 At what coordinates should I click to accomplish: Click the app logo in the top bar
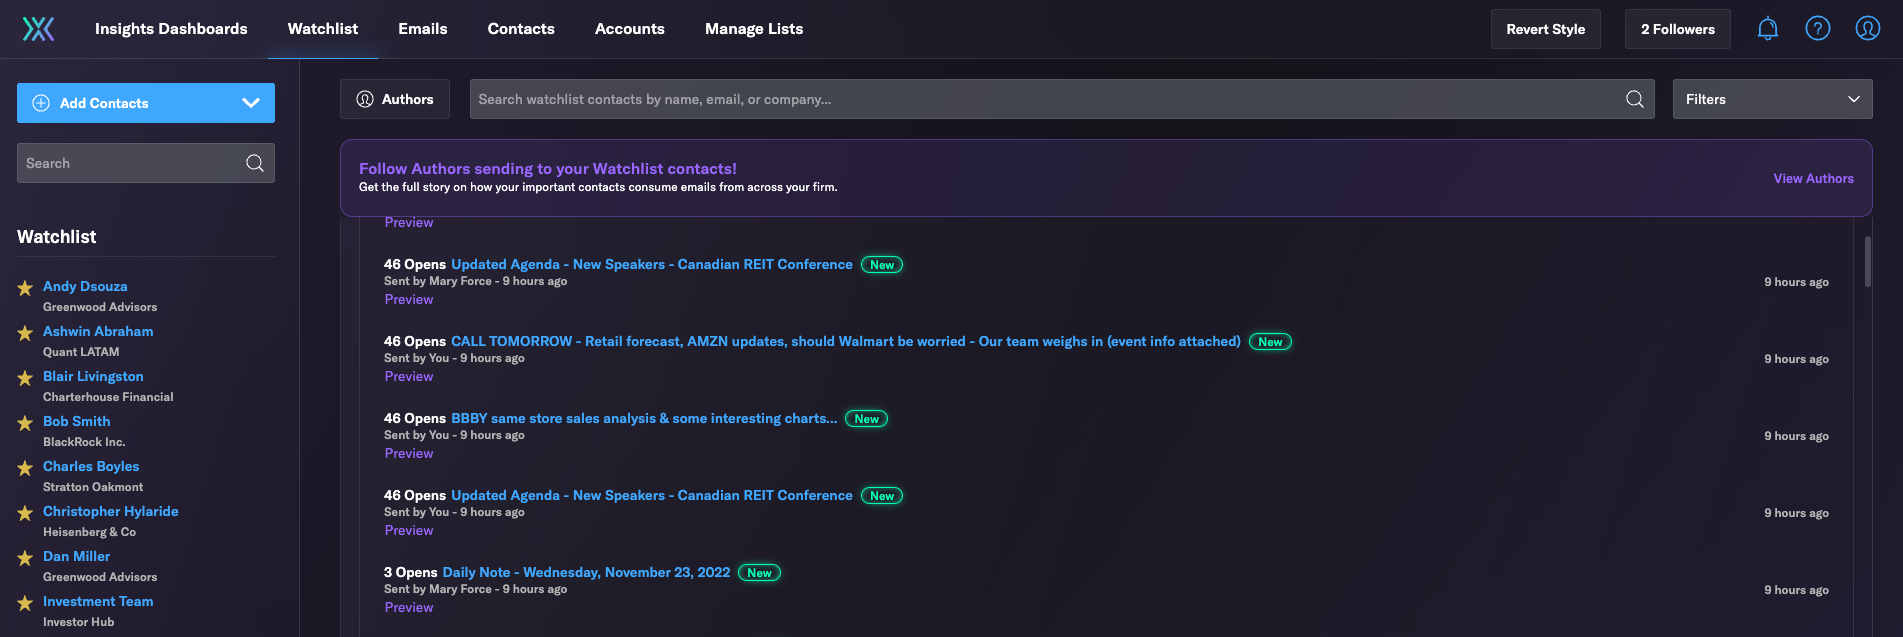[x=39, y=29]
